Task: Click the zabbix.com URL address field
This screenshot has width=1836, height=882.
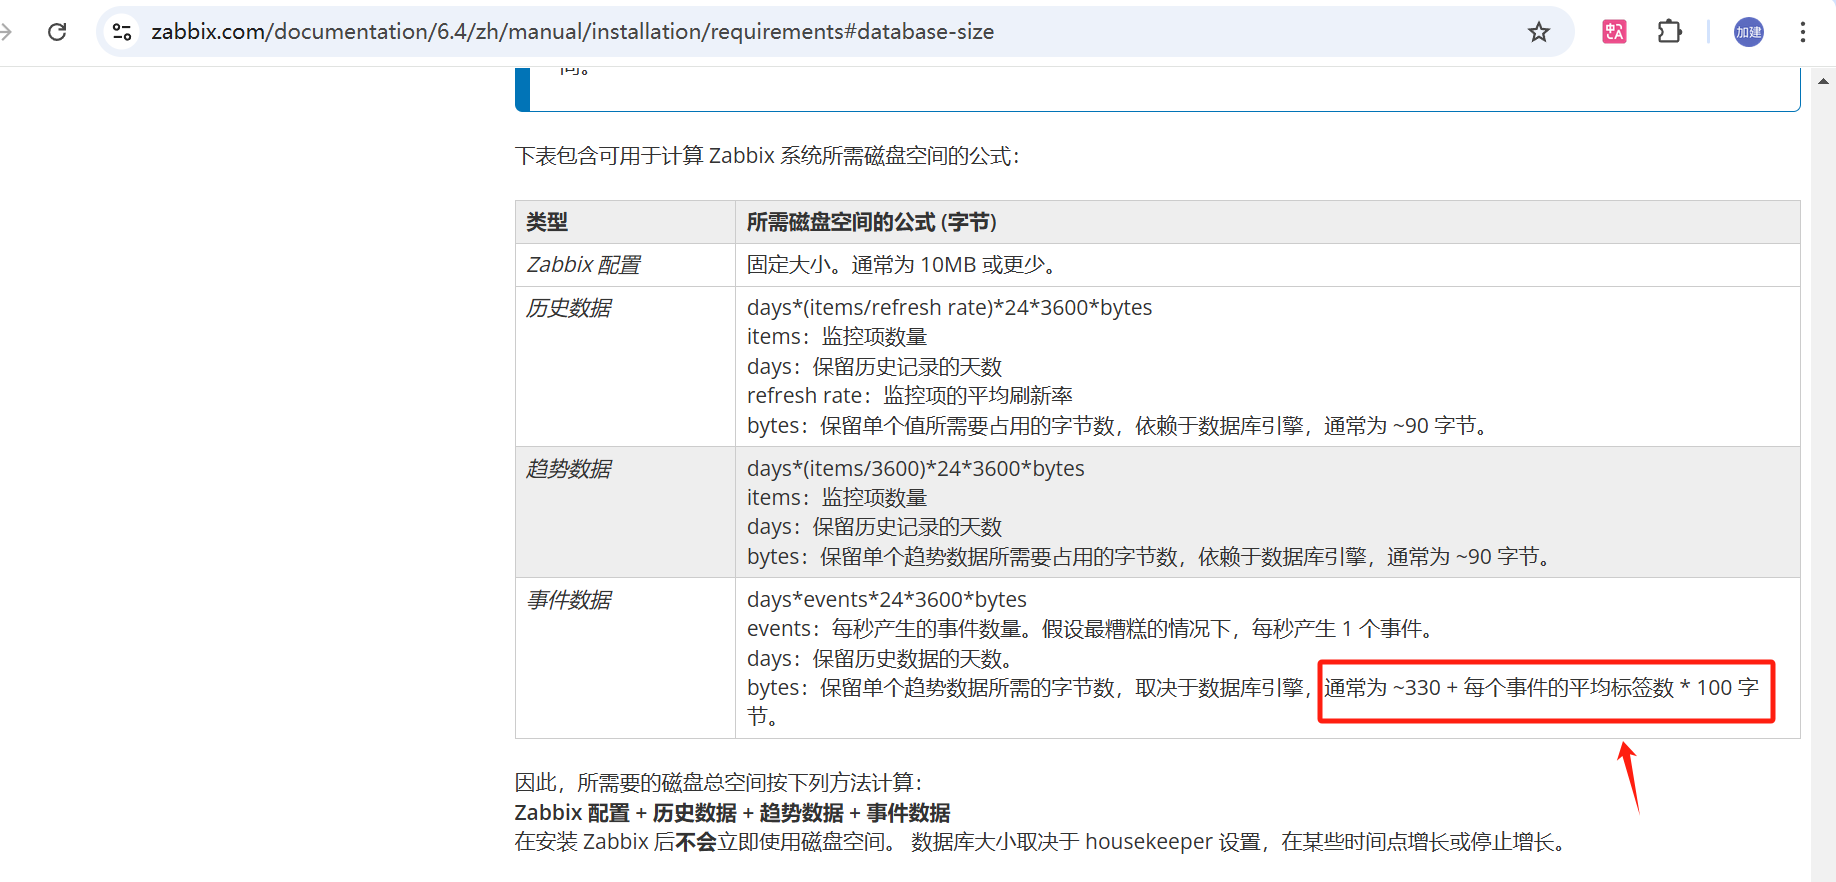Action: pyautogui.click(x=572, y=32)
